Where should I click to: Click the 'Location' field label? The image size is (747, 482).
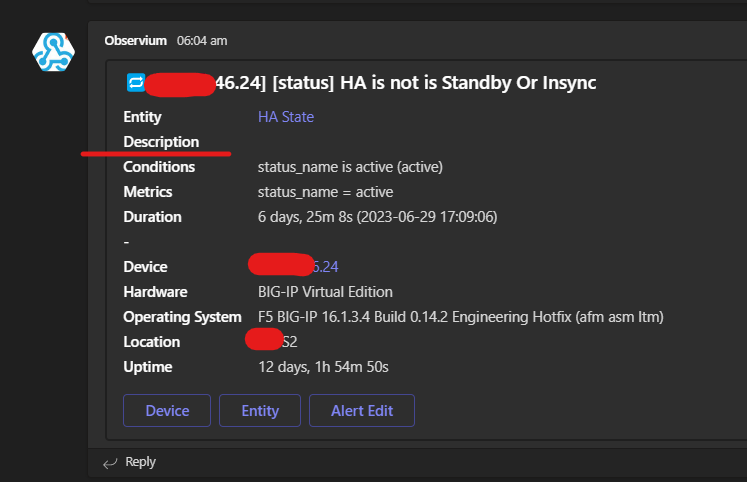pyautogui.click(x=151, y=342)
